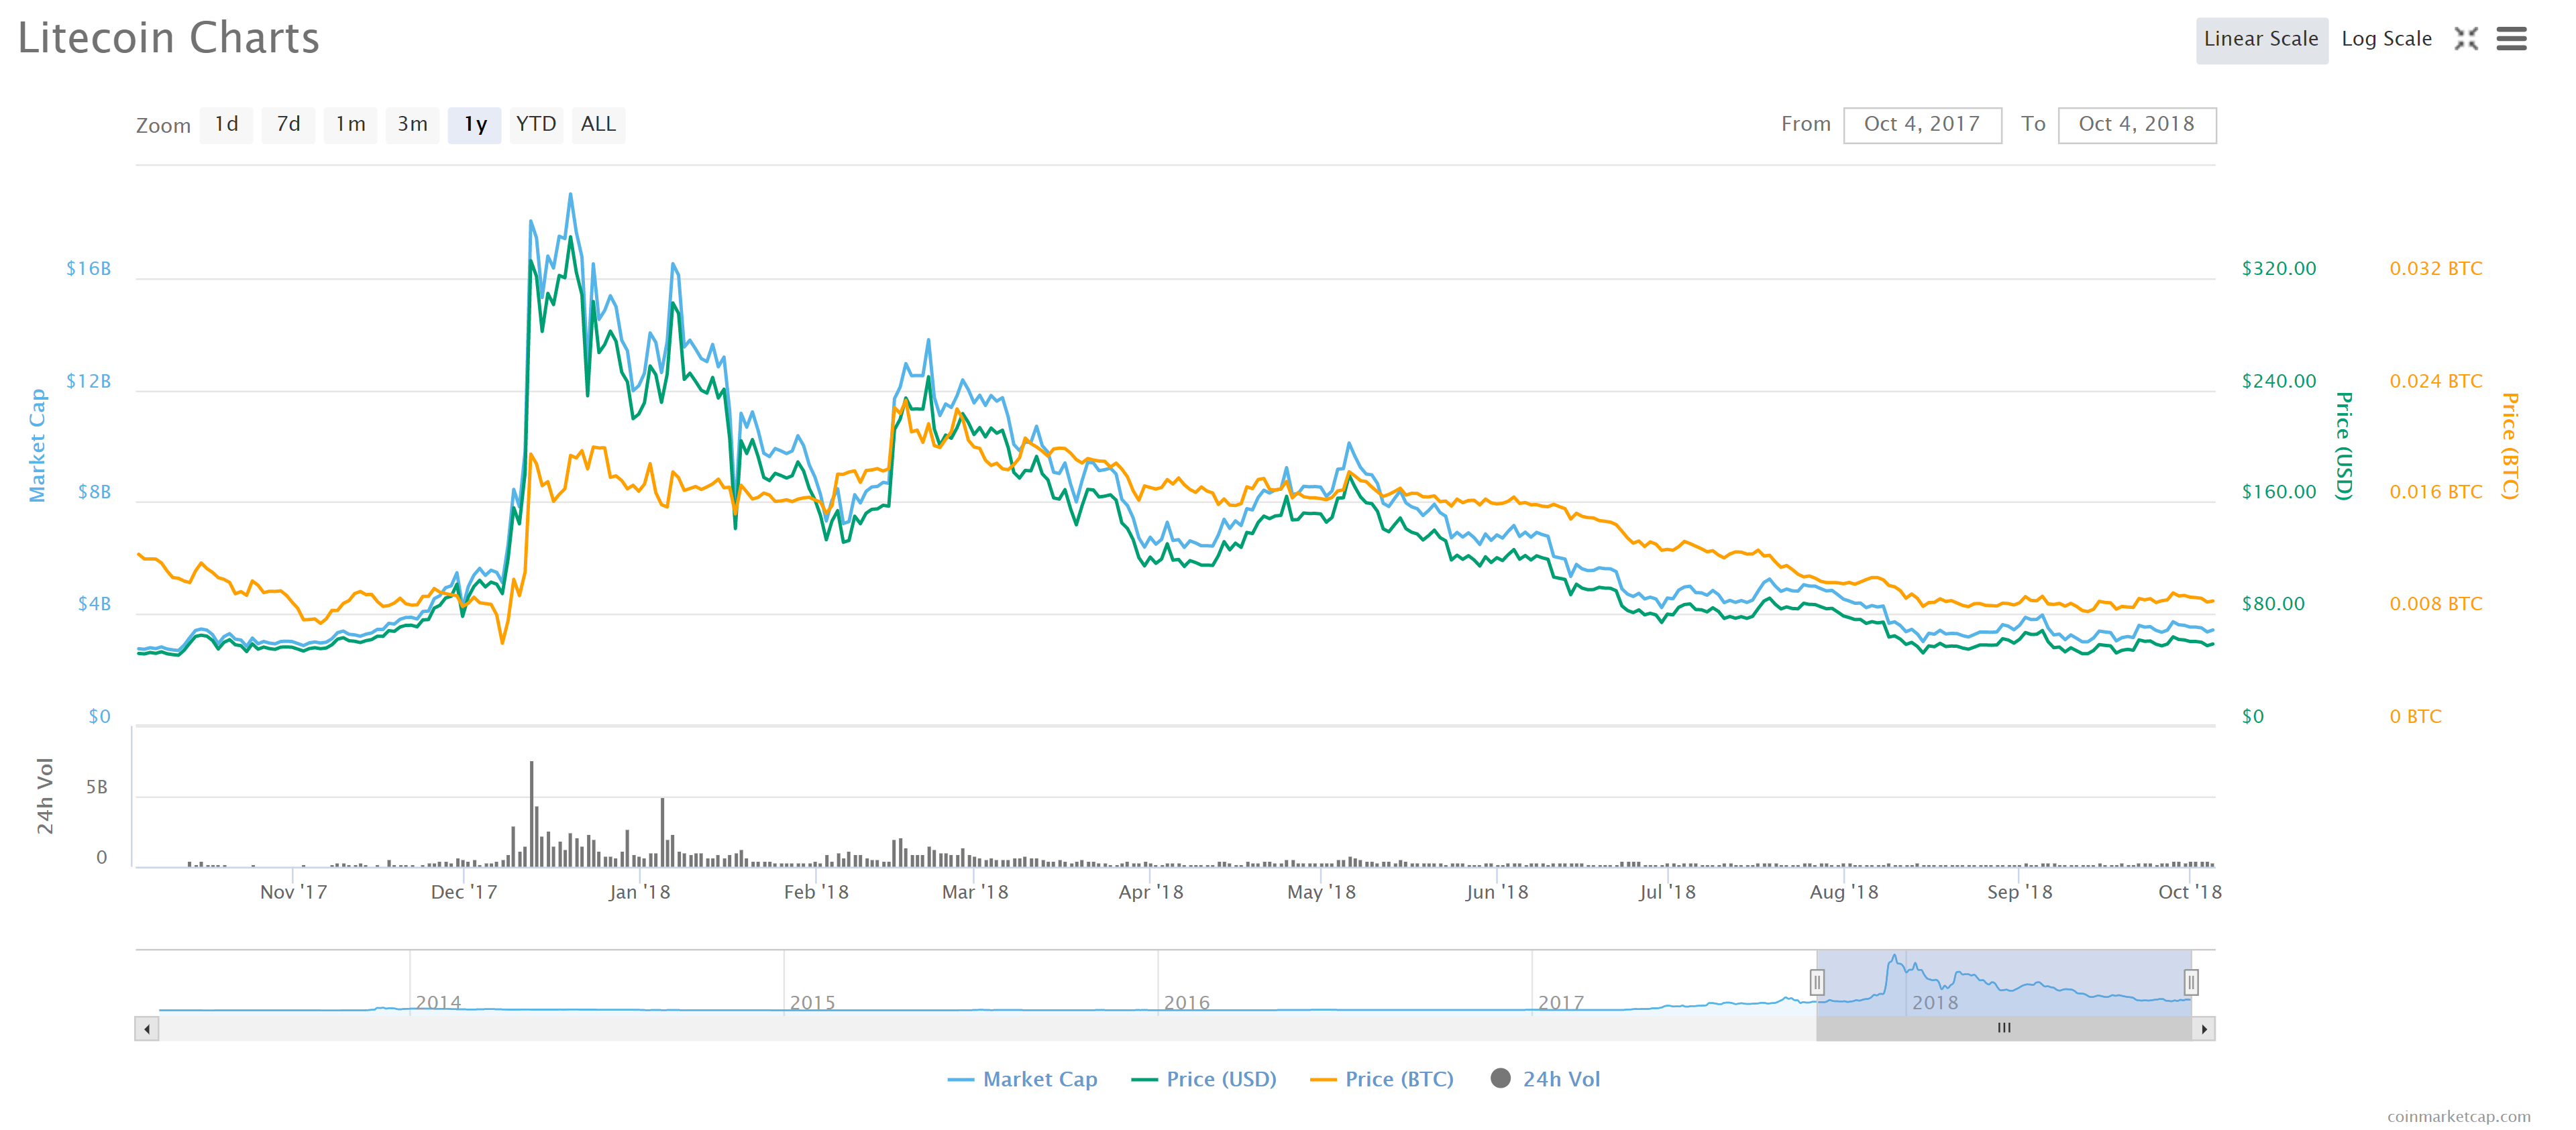Click the 2014 label in navigator
Screen dimensions: 2576x1130
pos(438,1002)
